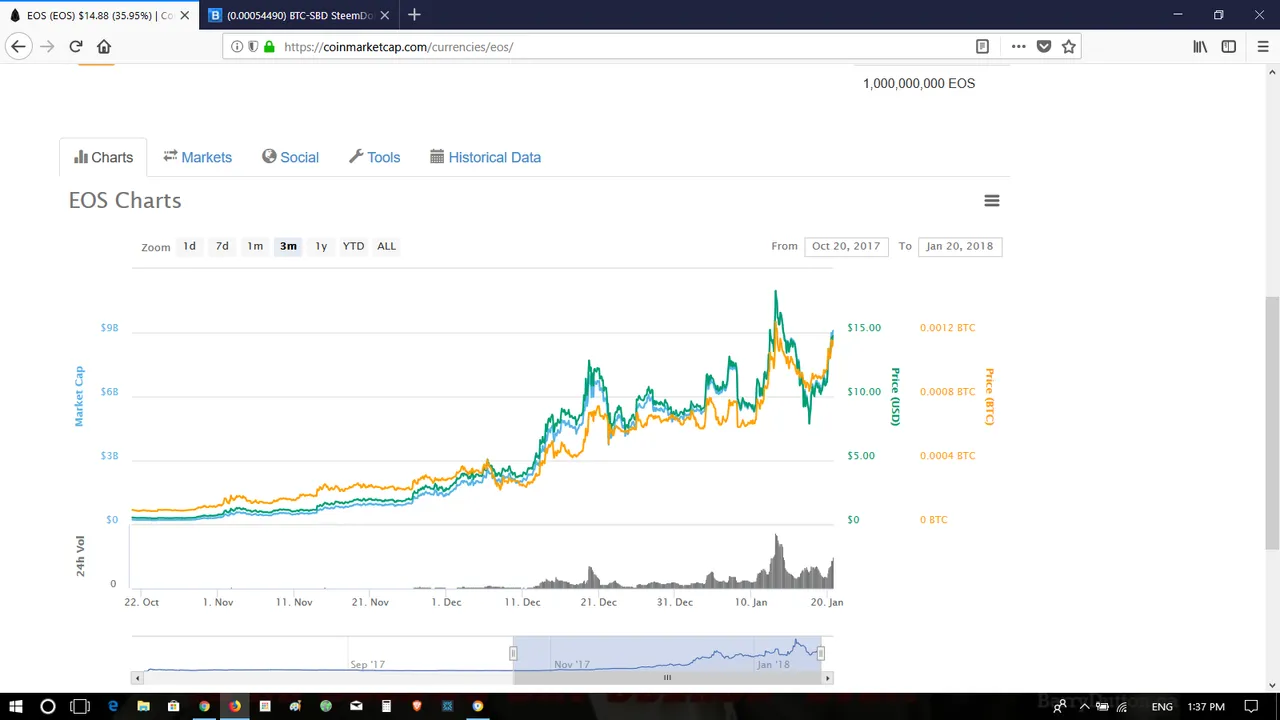Open Microsoft Store from taskbar
1280x720 pixels.
click(173, 706)
